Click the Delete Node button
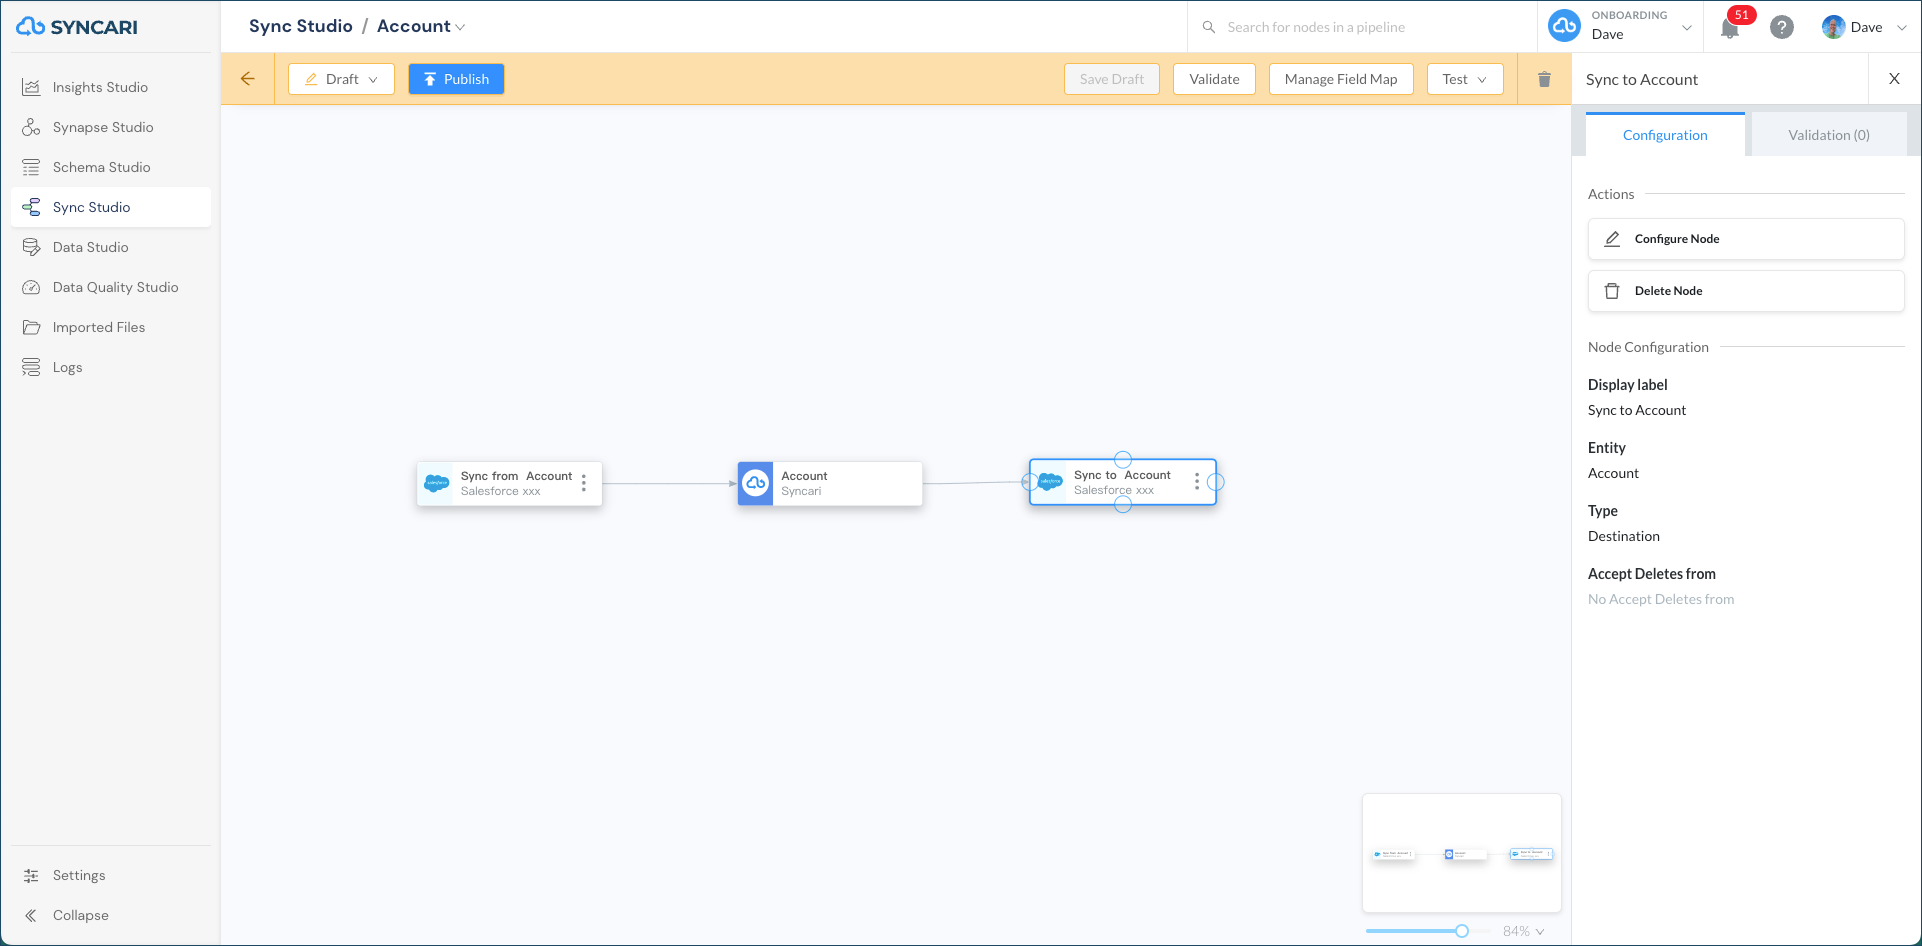1922x946 pixels. click(x=1746, y=291)
